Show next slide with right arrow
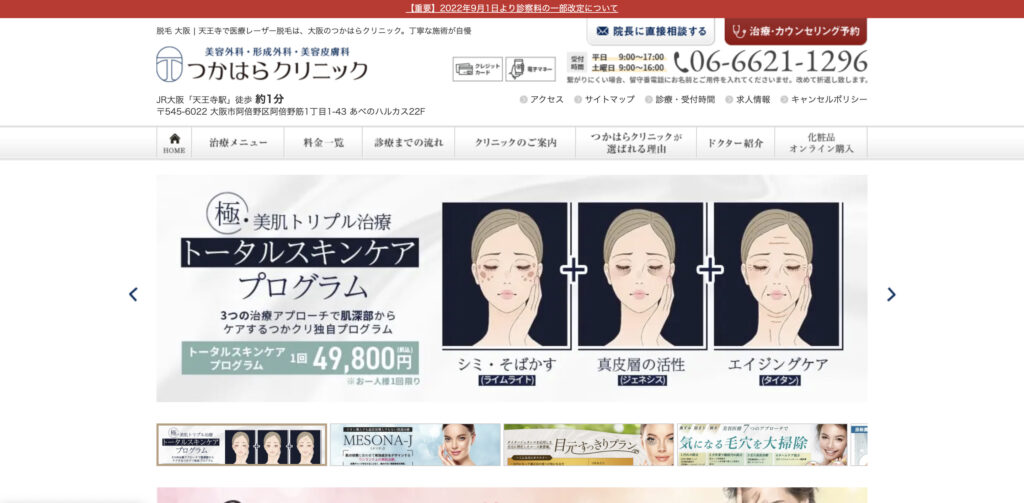This screenshot has width=1024, height=503. point(891,294)
